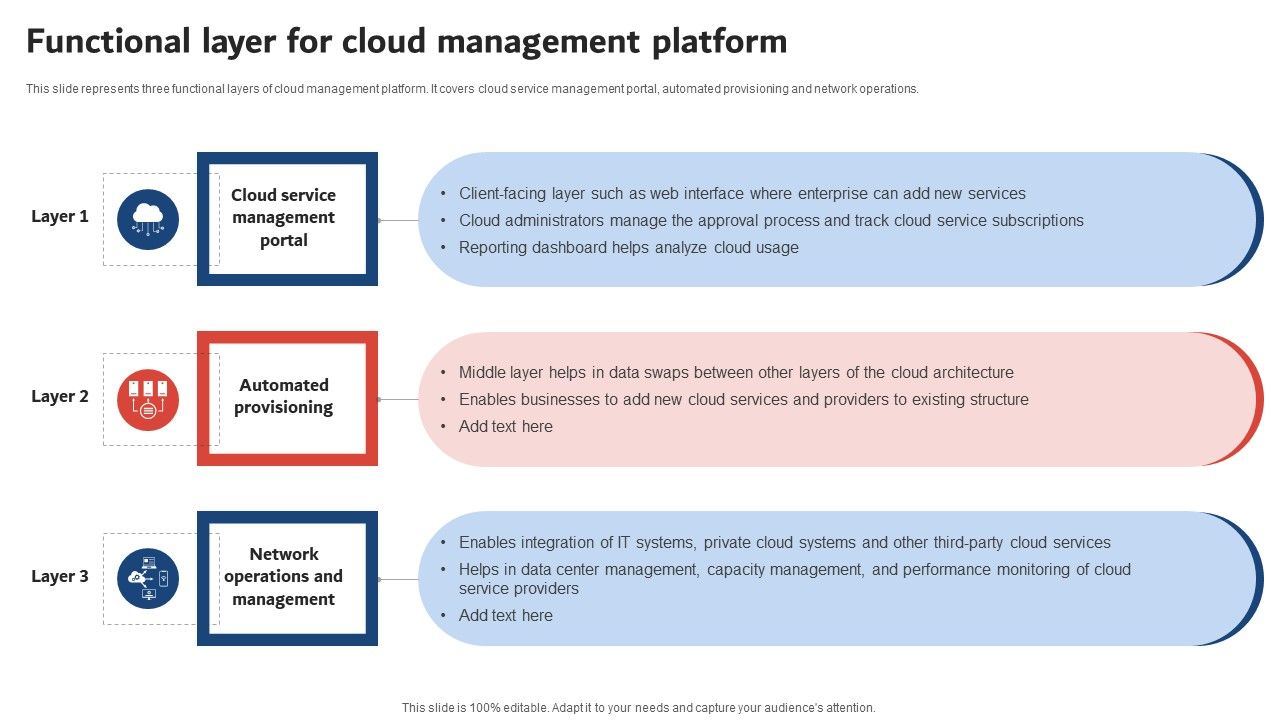The image size is (1280, 720).
Task: Click the 'Layer 1' label
Action: 60,217
